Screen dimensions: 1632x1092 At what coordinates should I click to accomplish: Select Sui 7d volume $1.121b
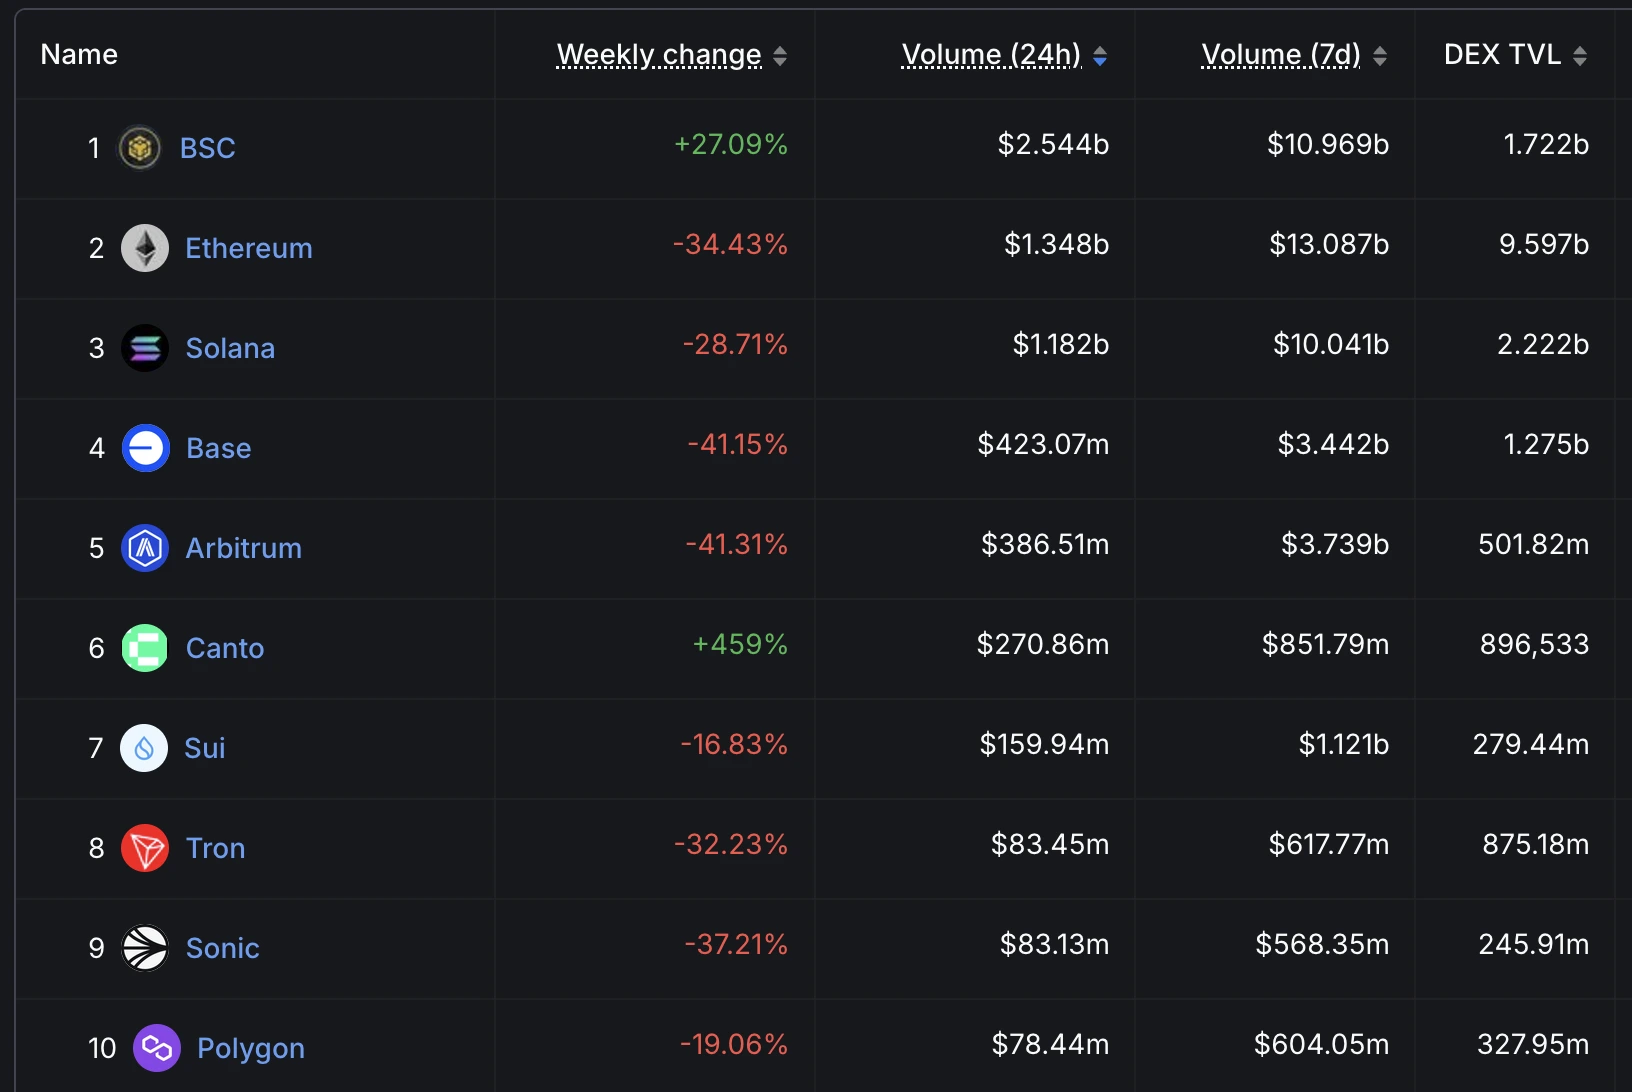coord(1344,744)
